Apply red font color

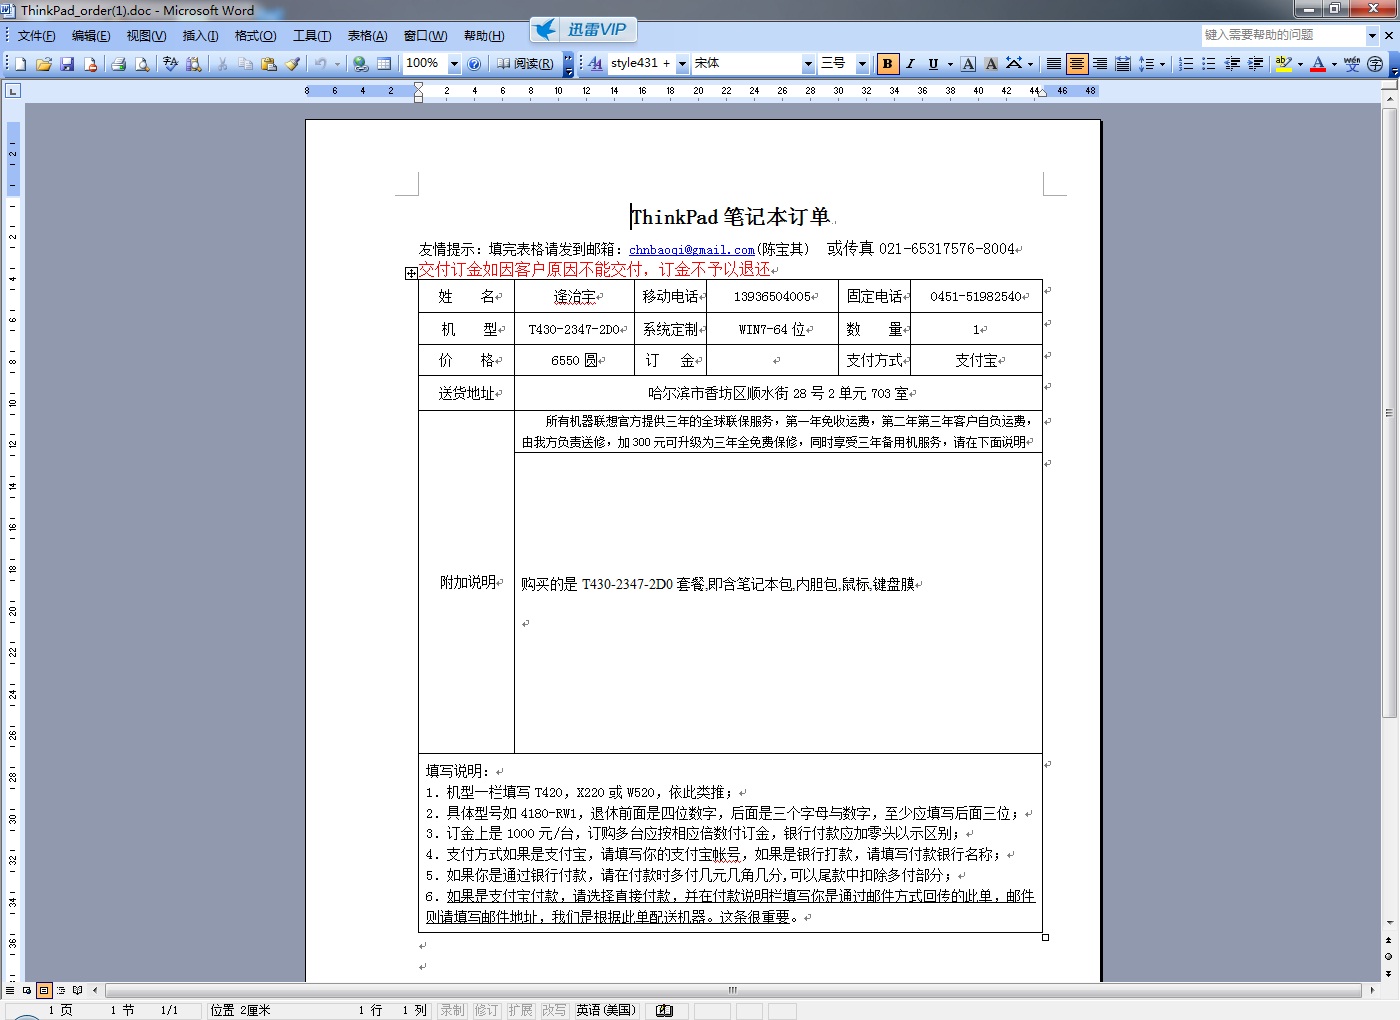click(x=1318, y=64)
